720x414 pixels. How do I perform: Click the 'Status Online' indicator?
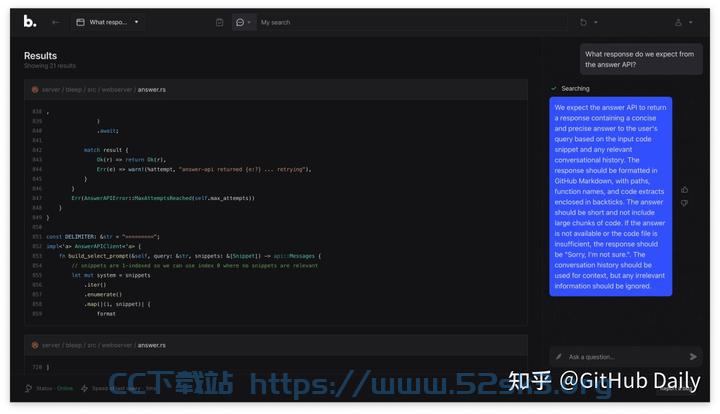tap(50, 388)
